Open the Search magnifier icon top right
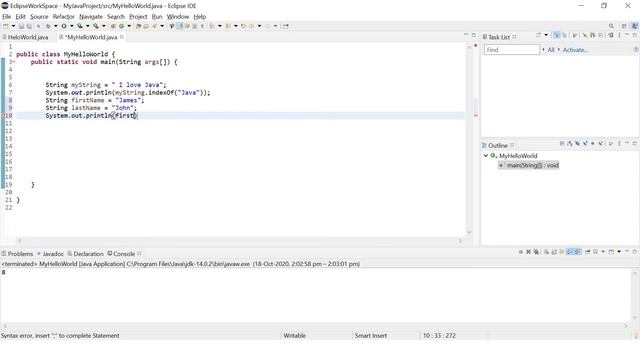640x360 pixels. pos(611,26)
